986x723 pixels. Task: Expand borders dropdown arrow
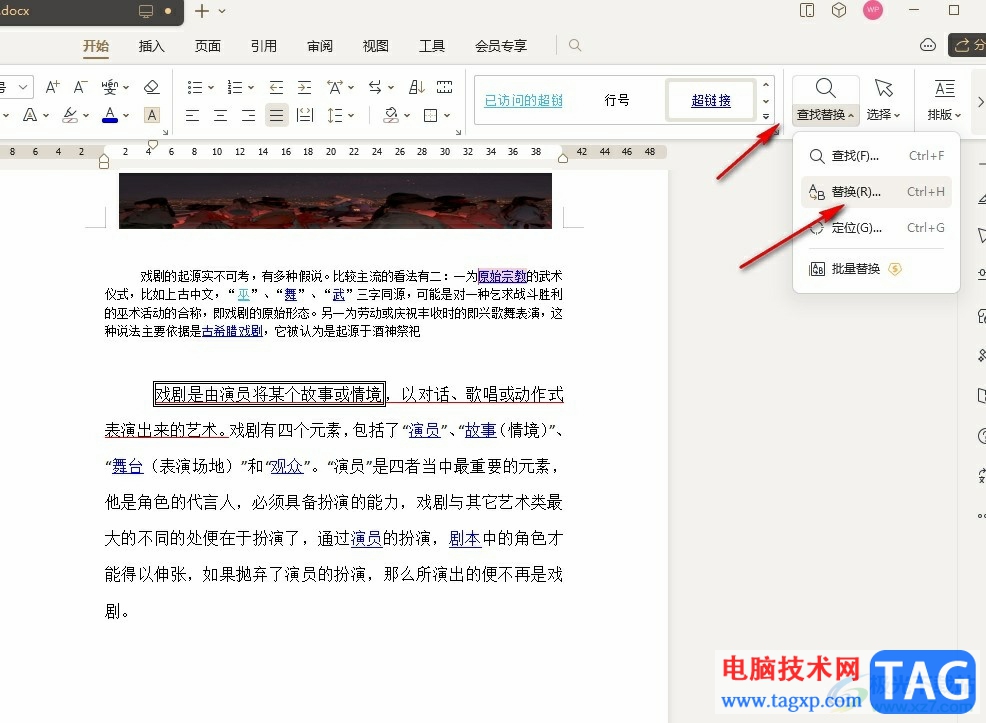(x=447, y=116)
